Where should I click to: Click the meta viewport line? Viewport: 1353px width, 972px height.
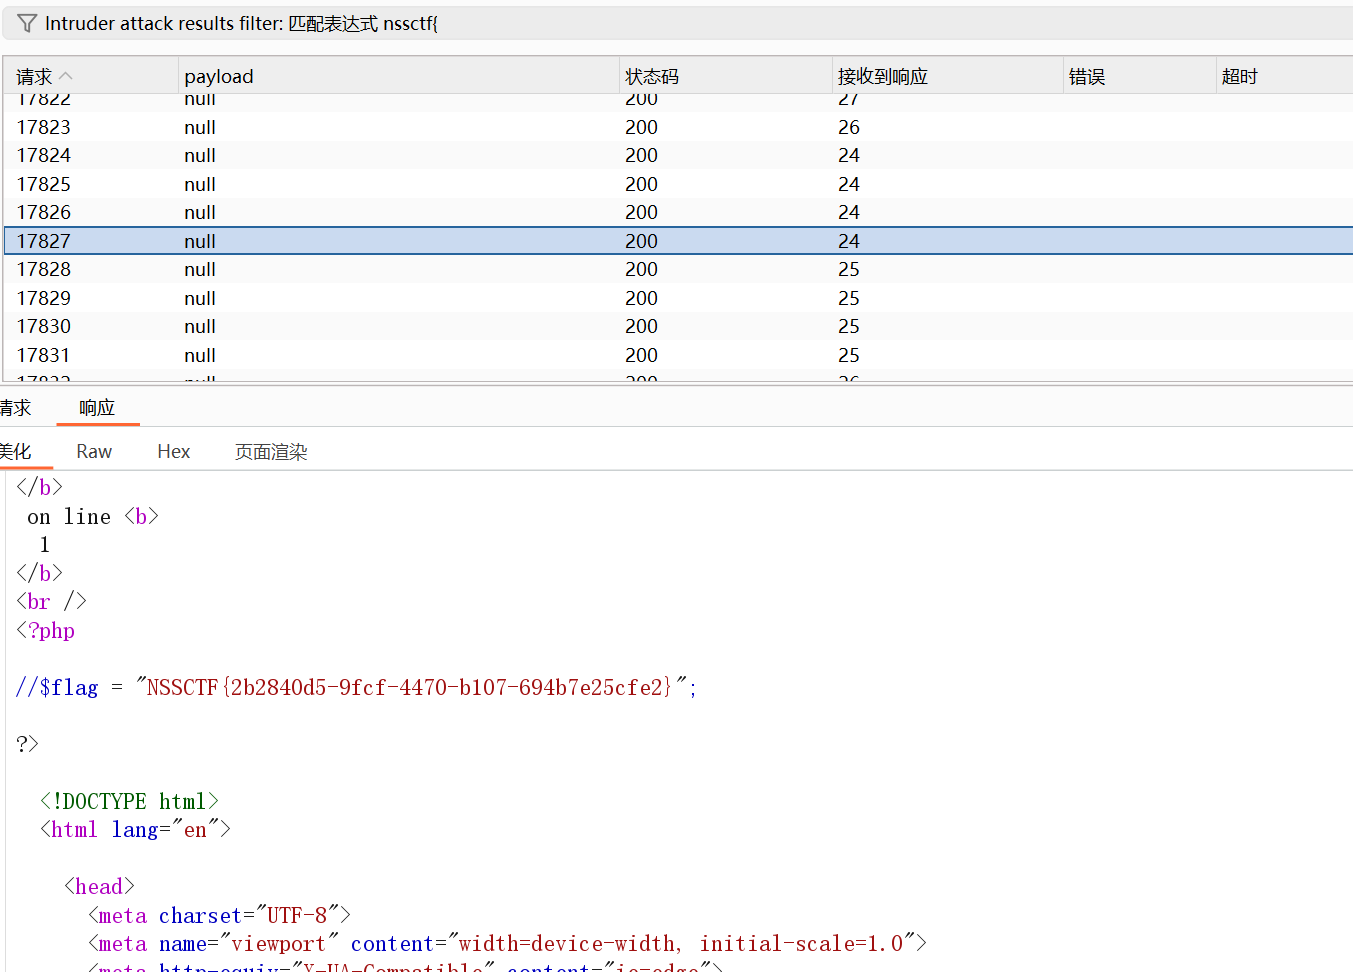pyautogui.click(x=507, y=943)
